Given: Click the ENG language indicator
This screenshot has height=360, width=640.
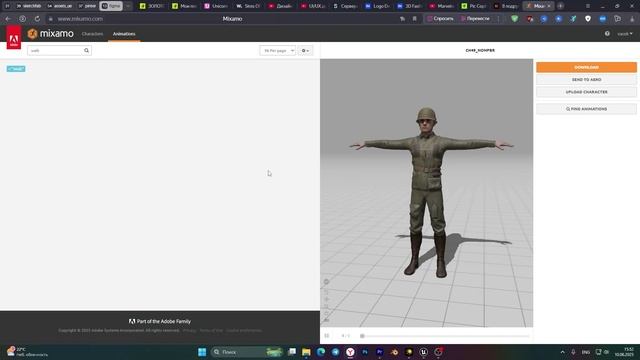Looking at the screenshot, I should (586, 352).
